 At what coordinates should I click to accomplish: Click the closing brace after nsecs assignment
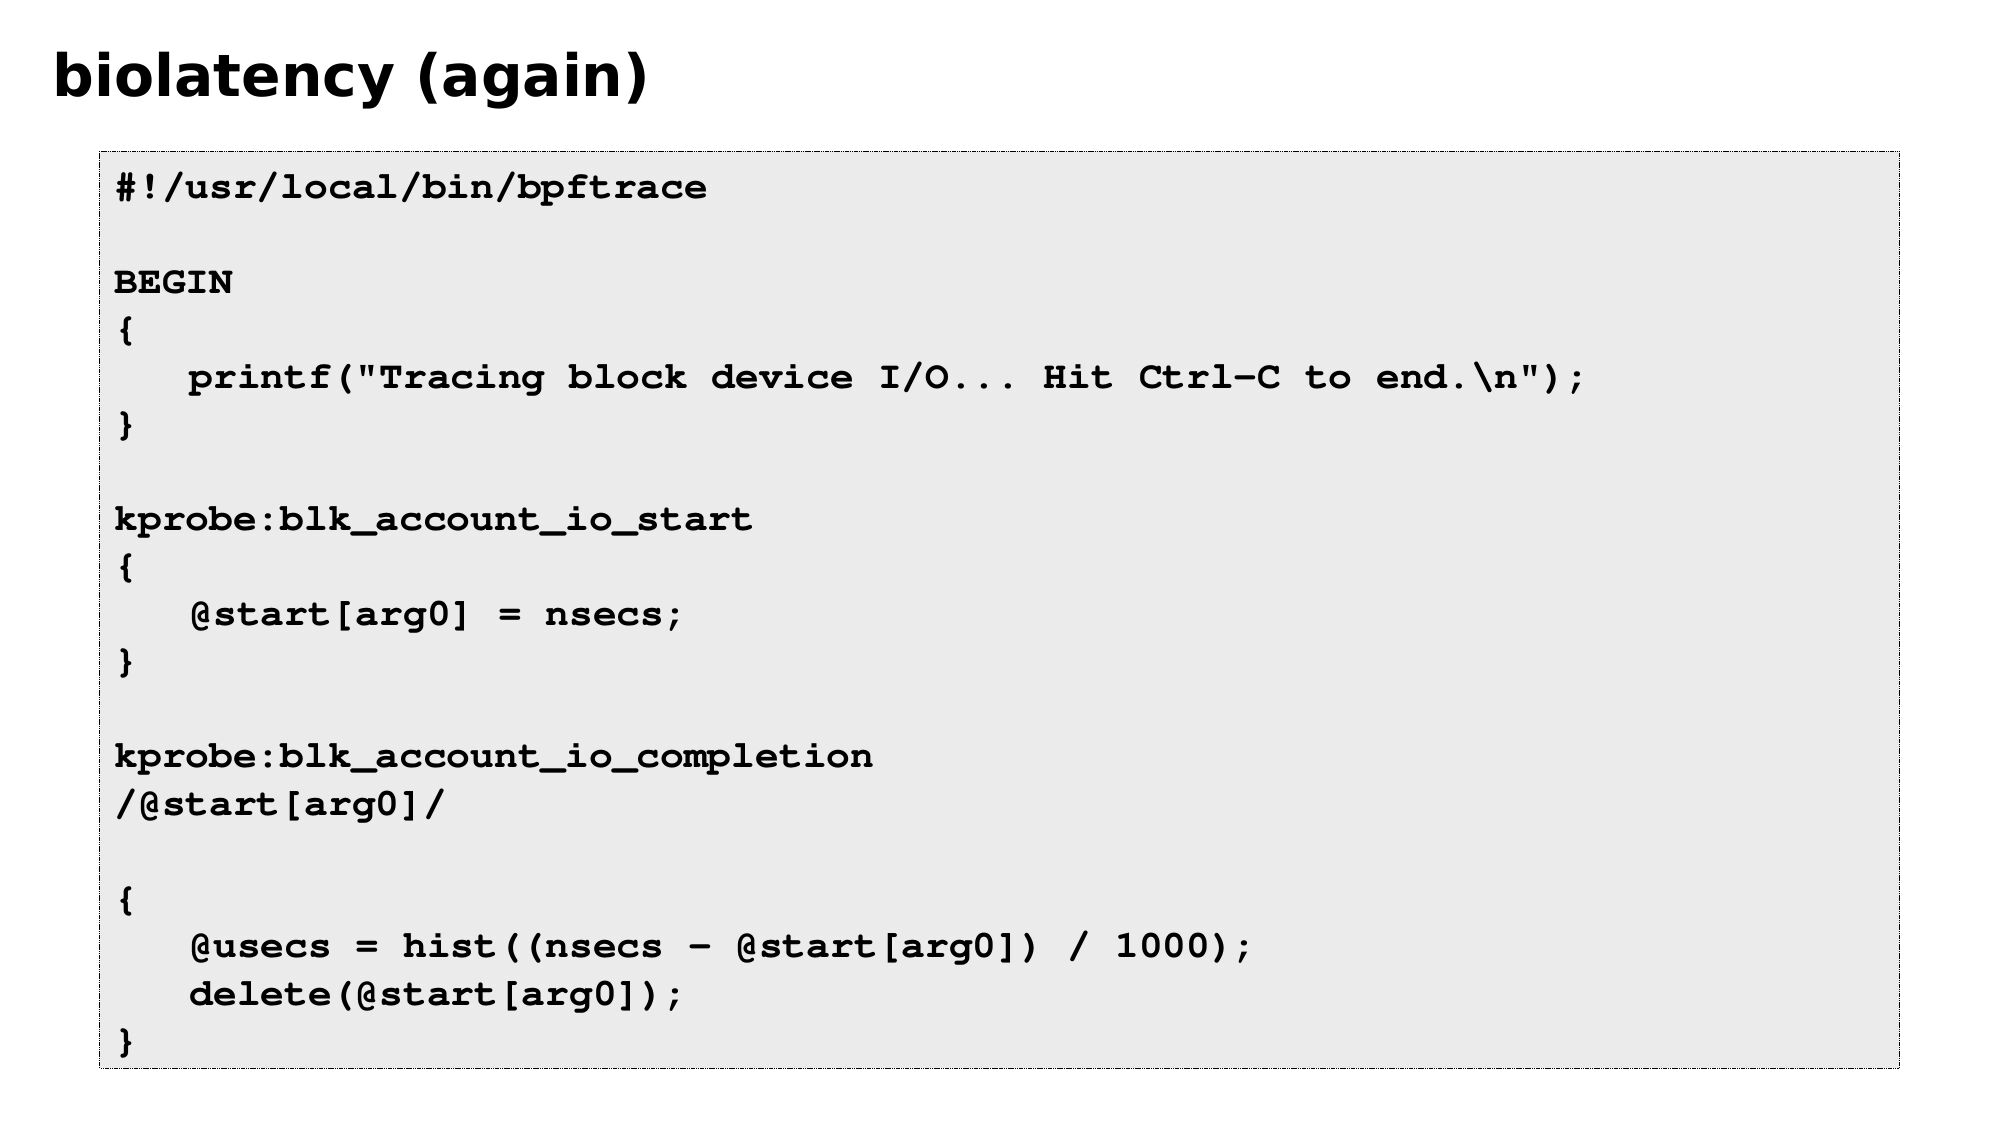pyautogui.click(x=125, y=662)
